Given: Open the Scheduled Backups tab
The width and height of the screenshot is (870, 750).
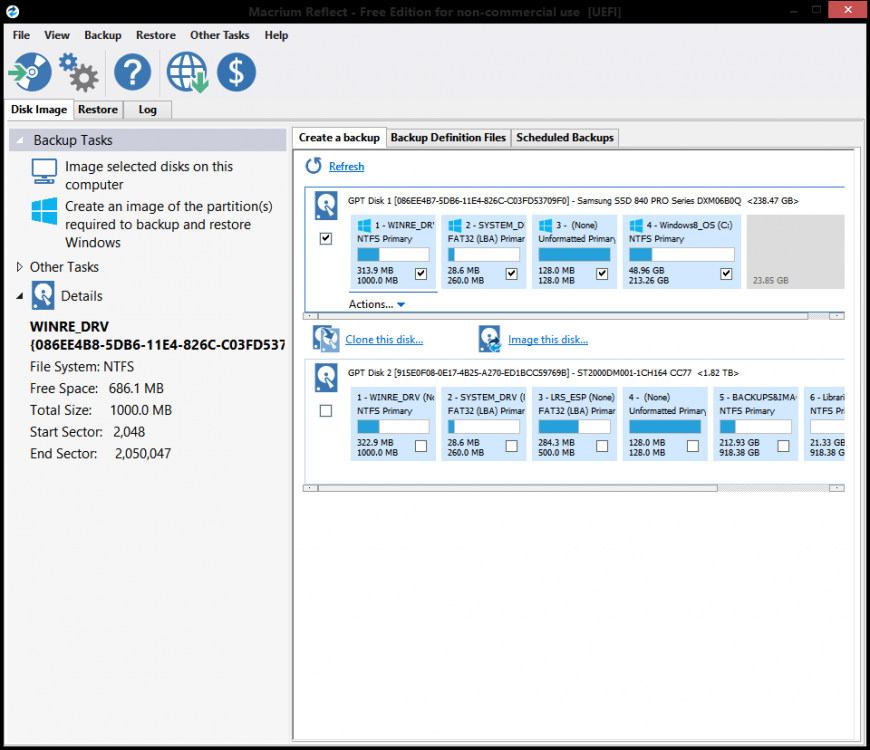Looking at the screenshot, I should pos(565,138).
